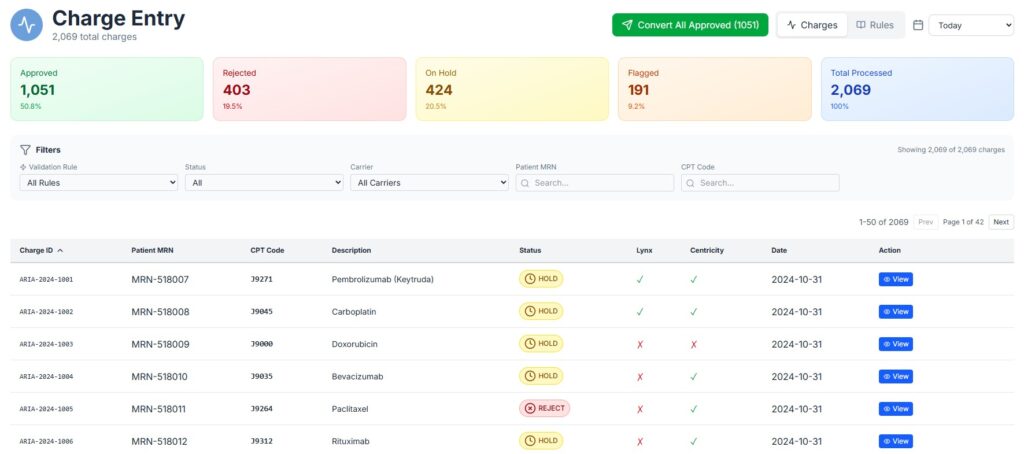The image size is (1024, 454).
Task: Sort by Charge ID column arrow
Action: coord(60,250)
